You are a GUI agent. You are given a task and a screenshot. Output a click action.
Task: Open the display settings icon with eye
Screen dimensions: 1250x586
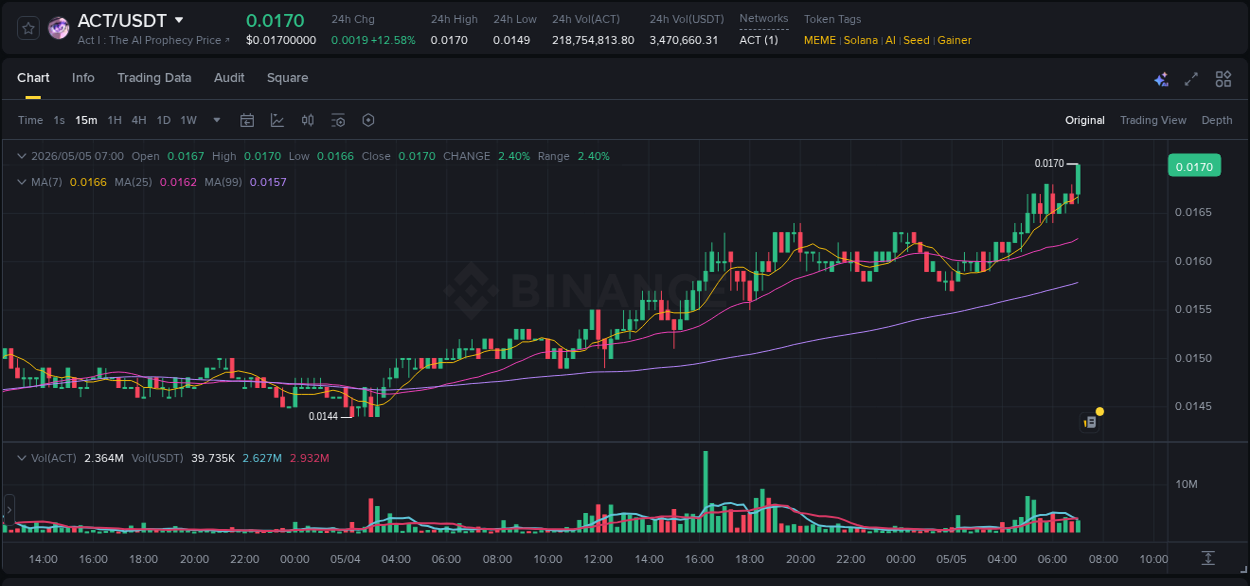tap(338, 120)
